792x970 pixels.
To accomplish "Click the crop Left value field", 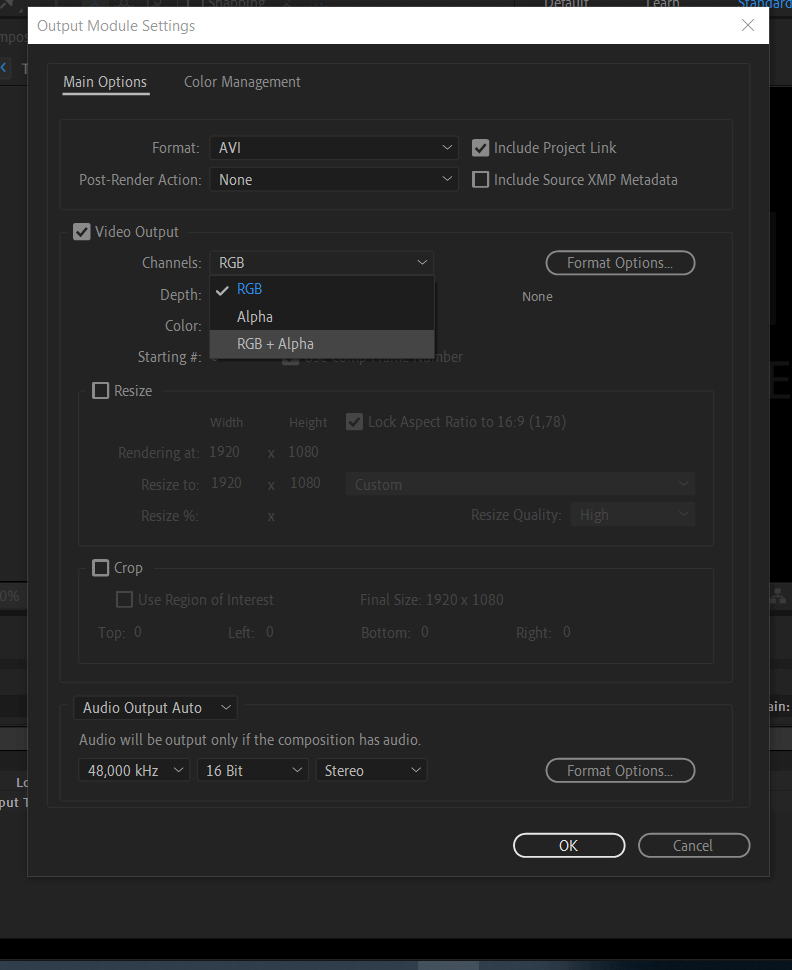I will click(270, 632).
